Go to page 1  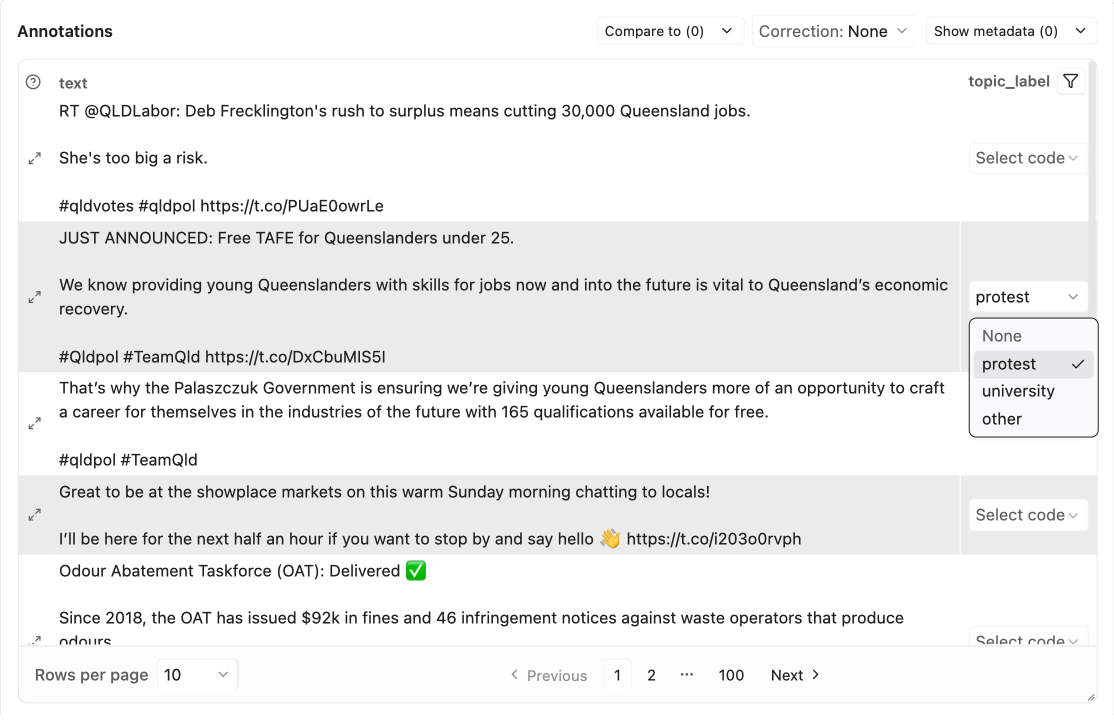click(x=617, y=675)
